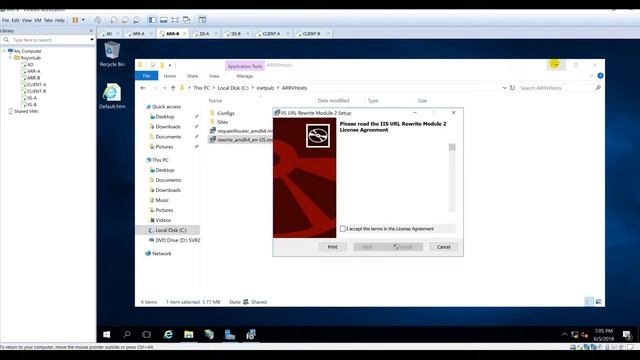Collapse the RoyonLab folder node
Screen dimensions: 640x360
[x=11, y=58]
